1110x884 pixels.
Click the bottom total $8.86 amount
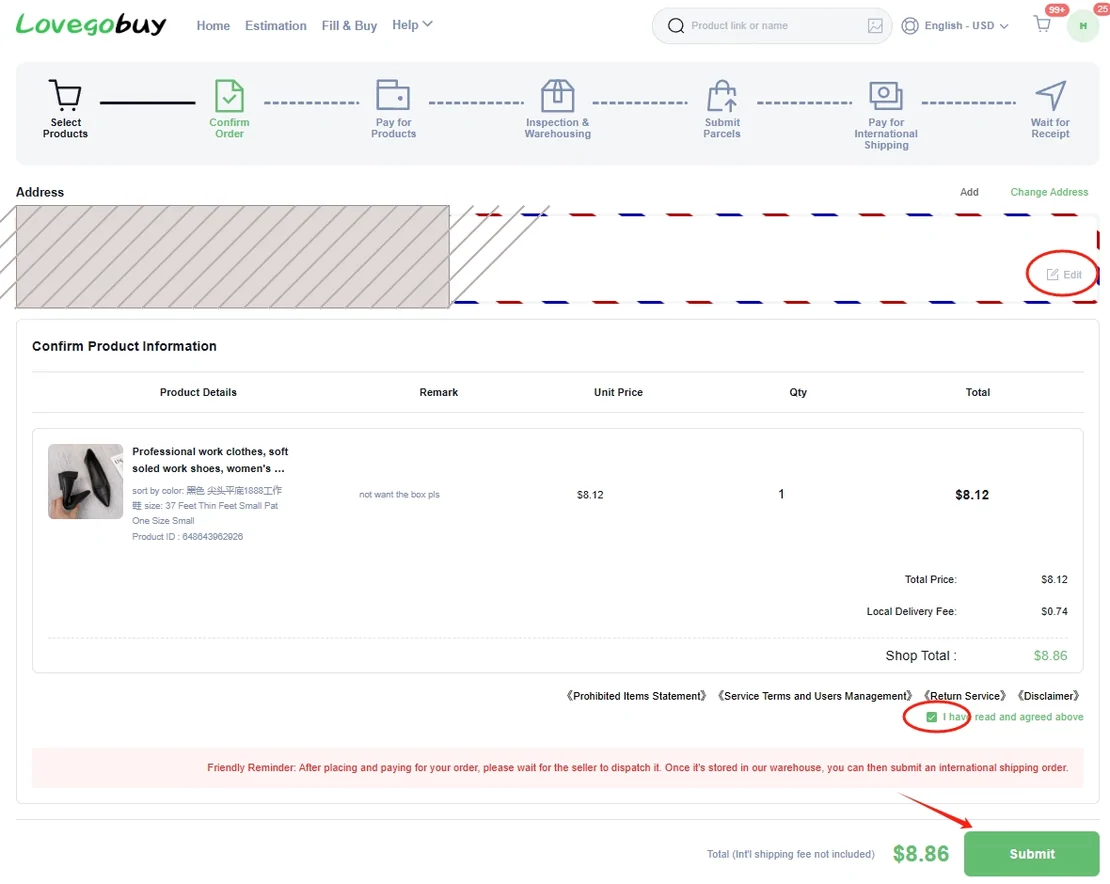pos(920,854)
